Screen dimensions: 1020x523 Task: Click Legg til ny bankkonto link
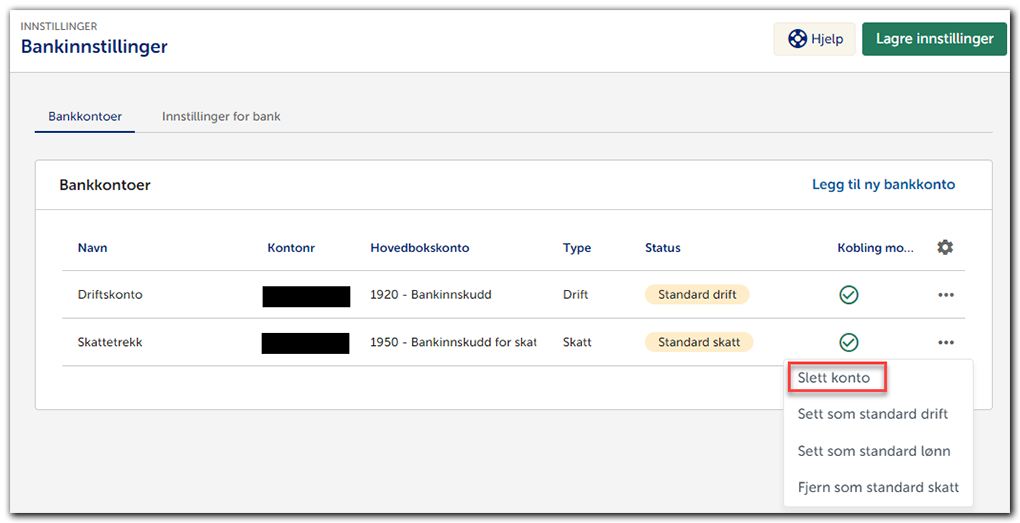point(883,184)
